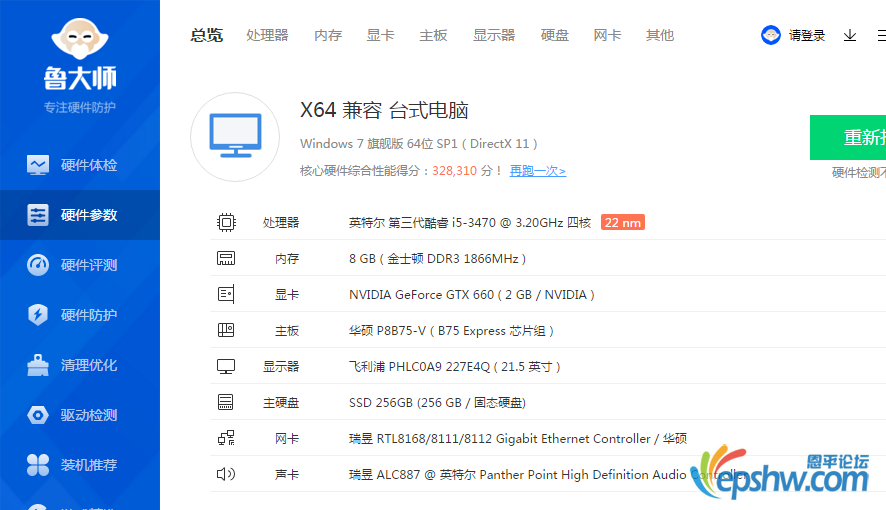Click the download arrow icon

(x=850, y=36)
